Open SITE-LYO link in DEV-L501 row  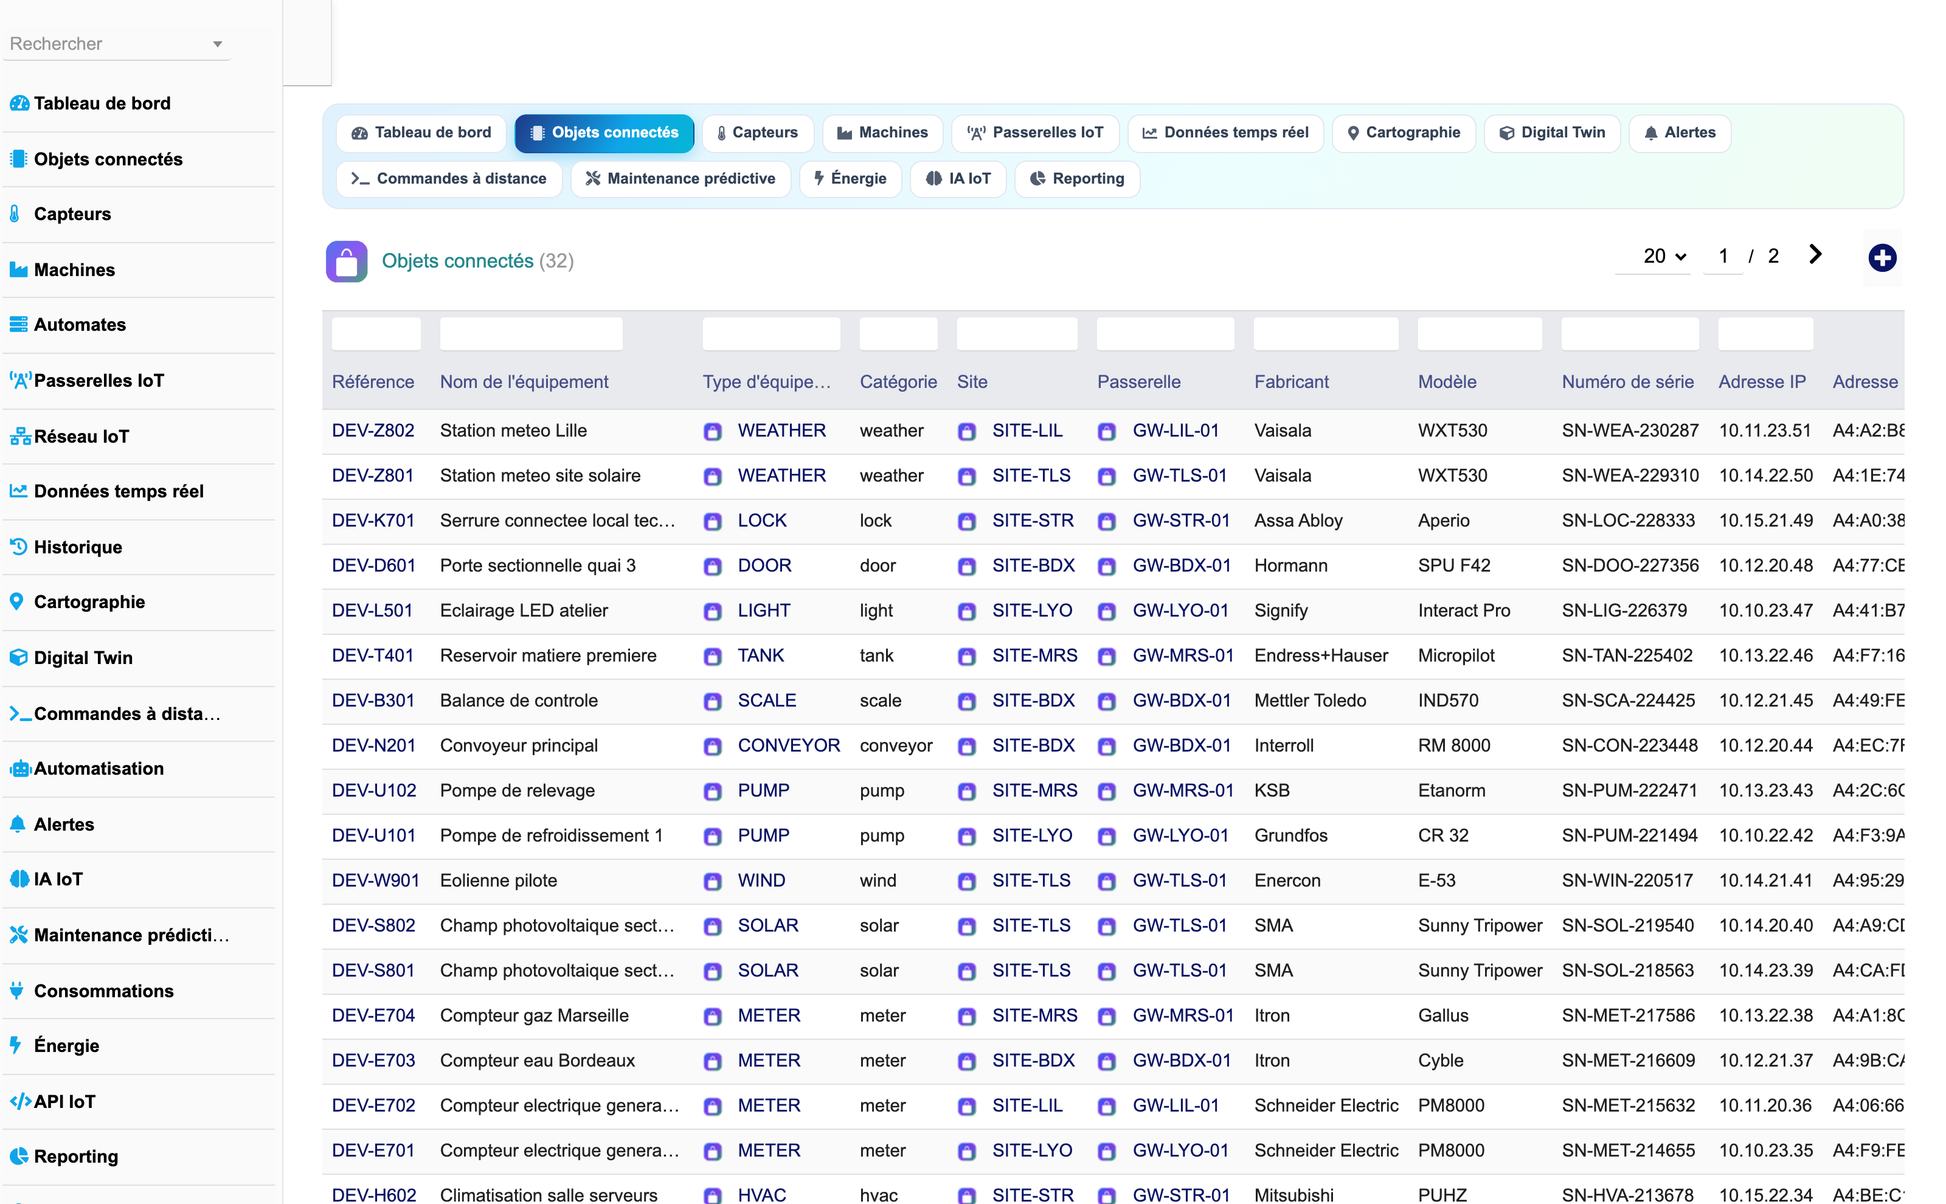click(x=1032, y=611)
